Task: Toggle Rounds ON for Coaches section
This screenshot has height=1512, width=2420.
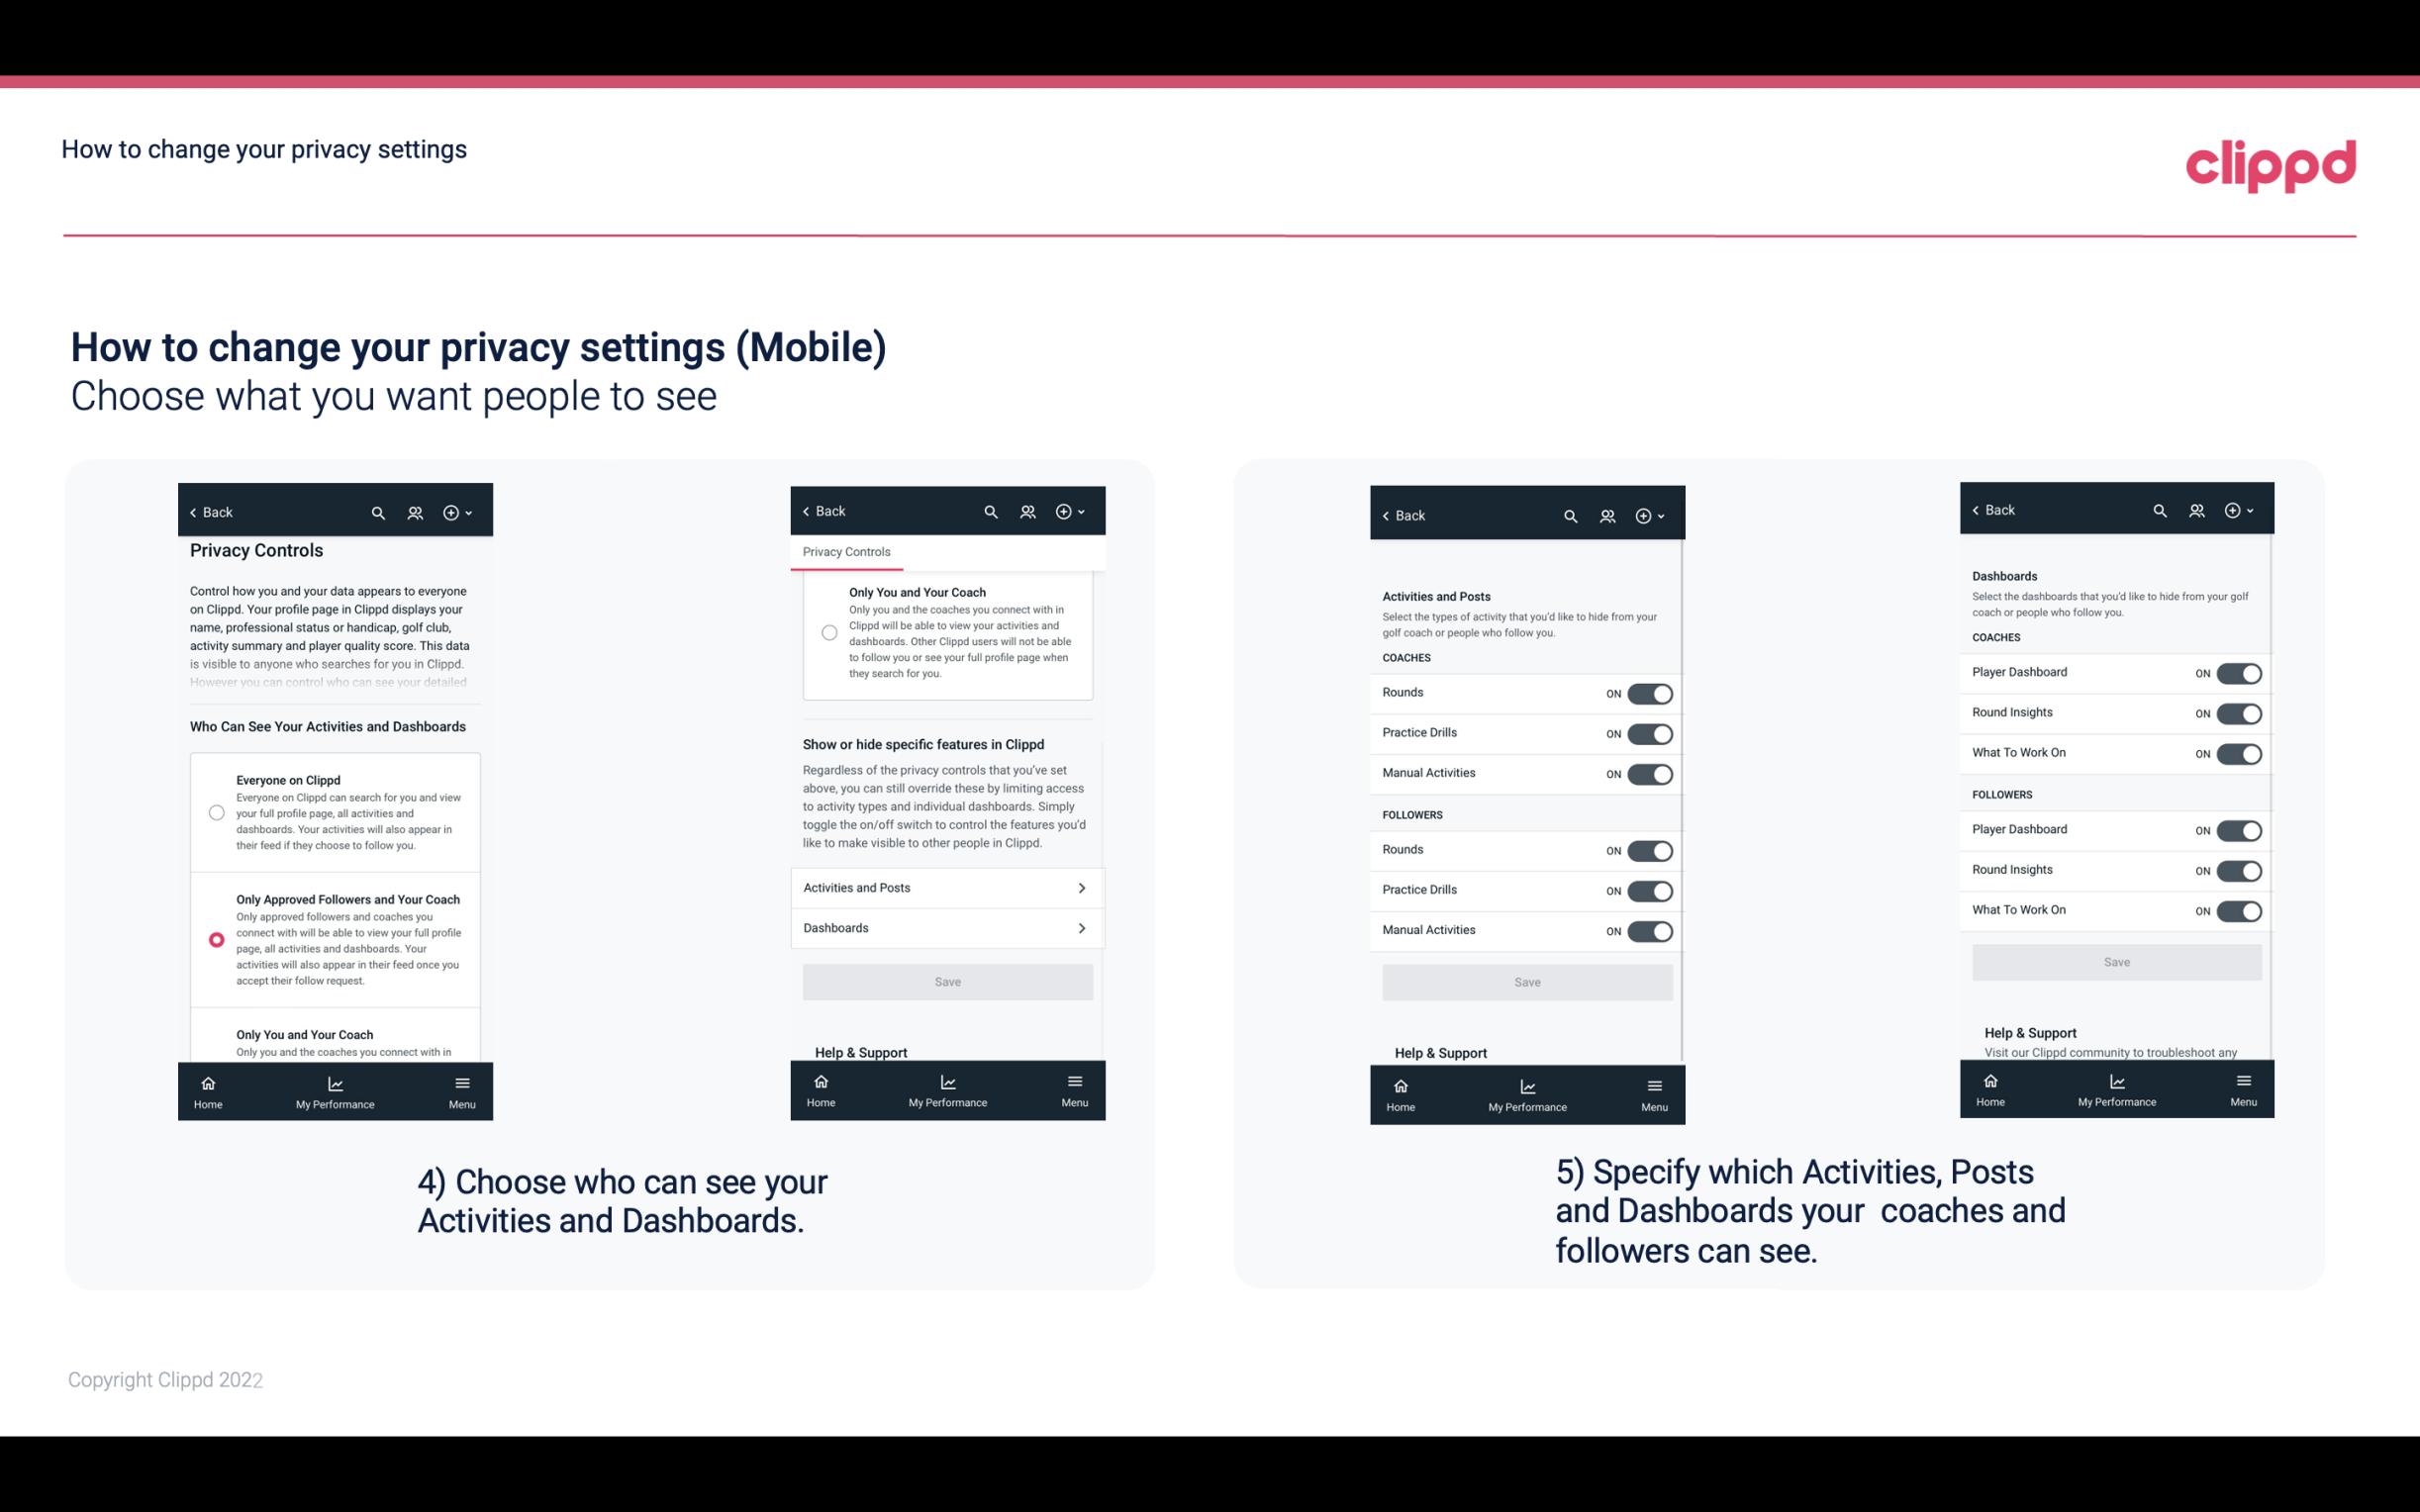Action: point(1646,692)
